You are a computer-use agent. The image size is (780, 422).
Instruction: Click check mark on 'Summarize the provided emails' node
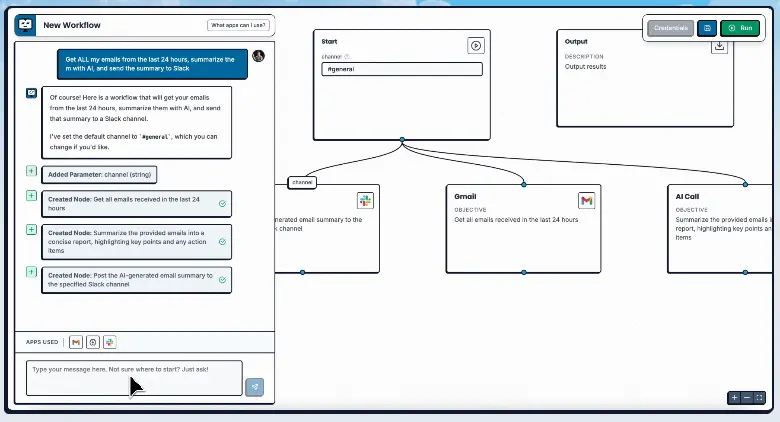(222, 242)
